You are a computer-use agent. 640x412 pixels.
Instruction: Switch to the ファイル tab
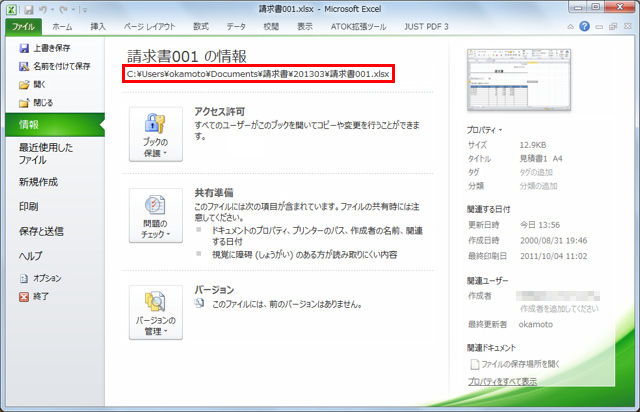[x=23, y=27]
